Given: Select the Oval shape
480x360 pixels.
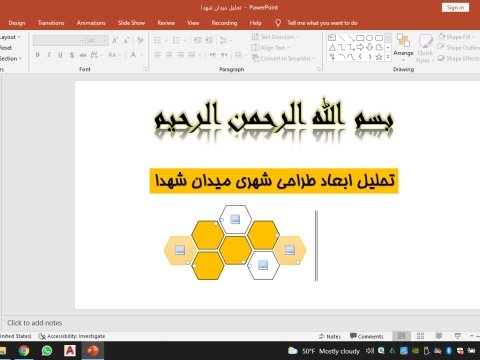Looking at the screenshot, I should coord(369,38).
